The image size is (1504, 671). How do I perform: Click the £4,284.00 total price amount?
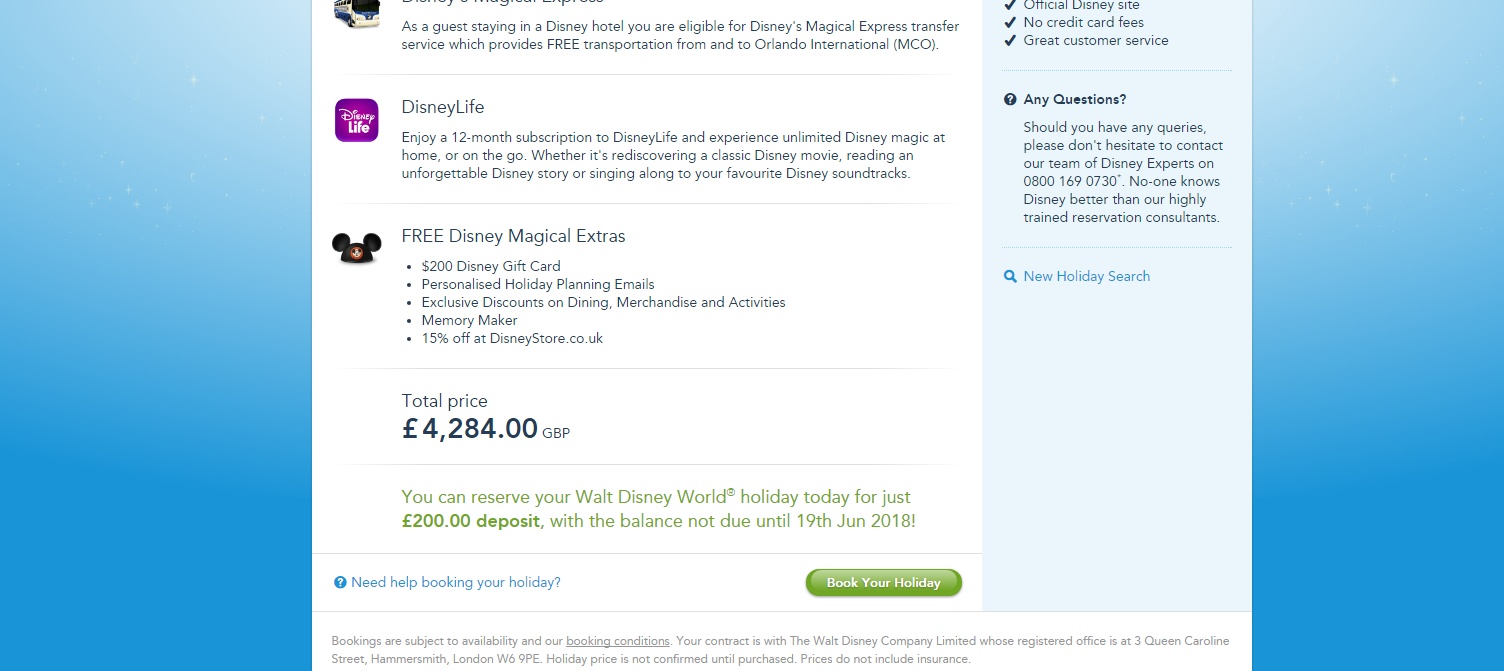pos(470,429)
